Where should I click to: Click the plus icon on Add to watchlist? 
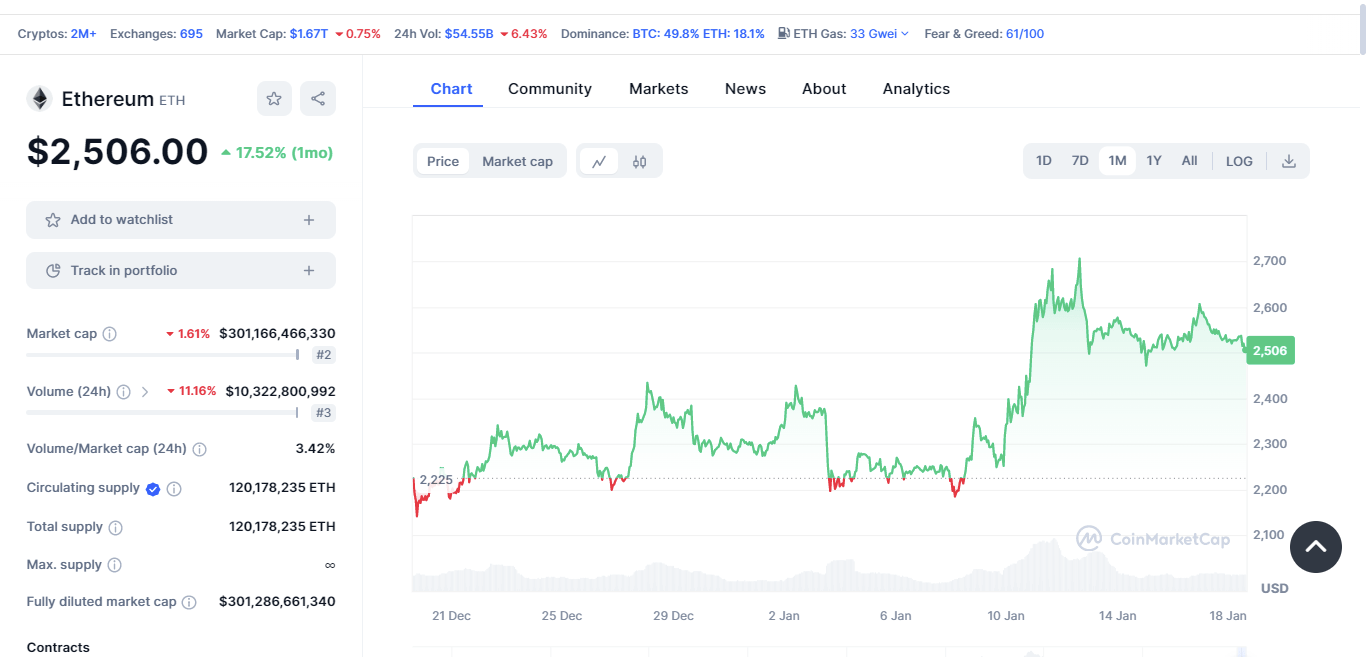coord(309,220)
